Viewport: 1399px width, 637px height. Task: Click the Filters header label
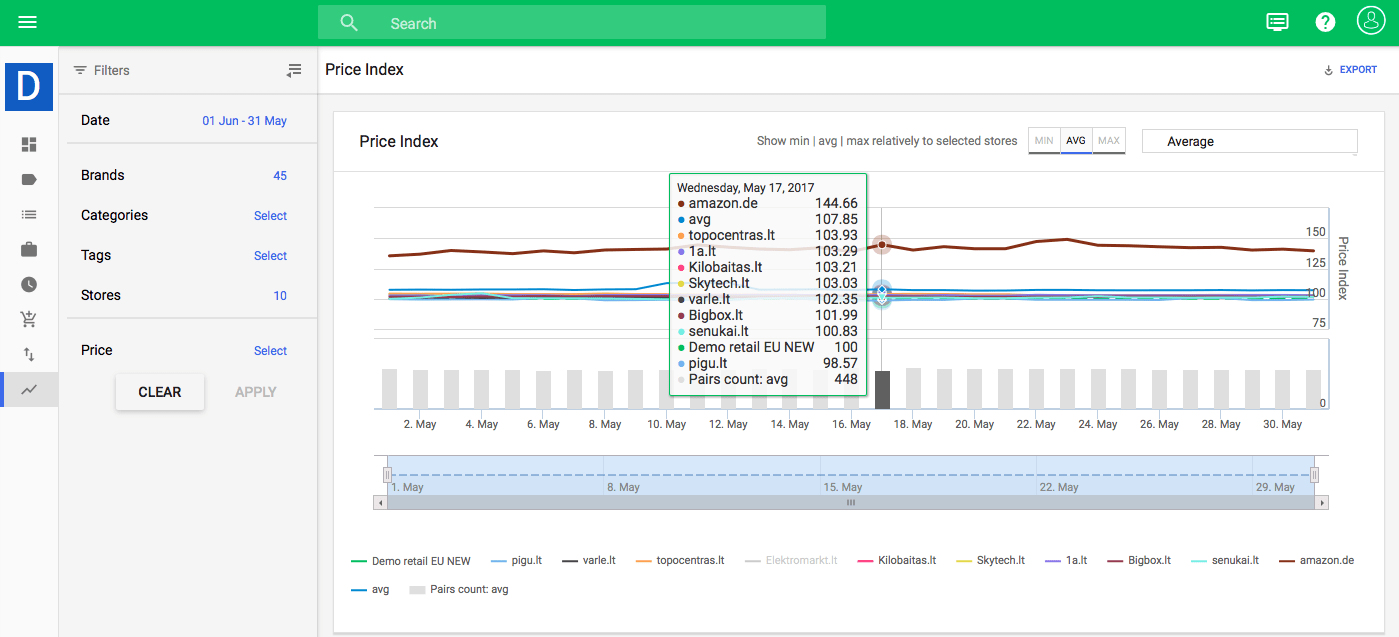pyautogui.click(x=112, y=70)
